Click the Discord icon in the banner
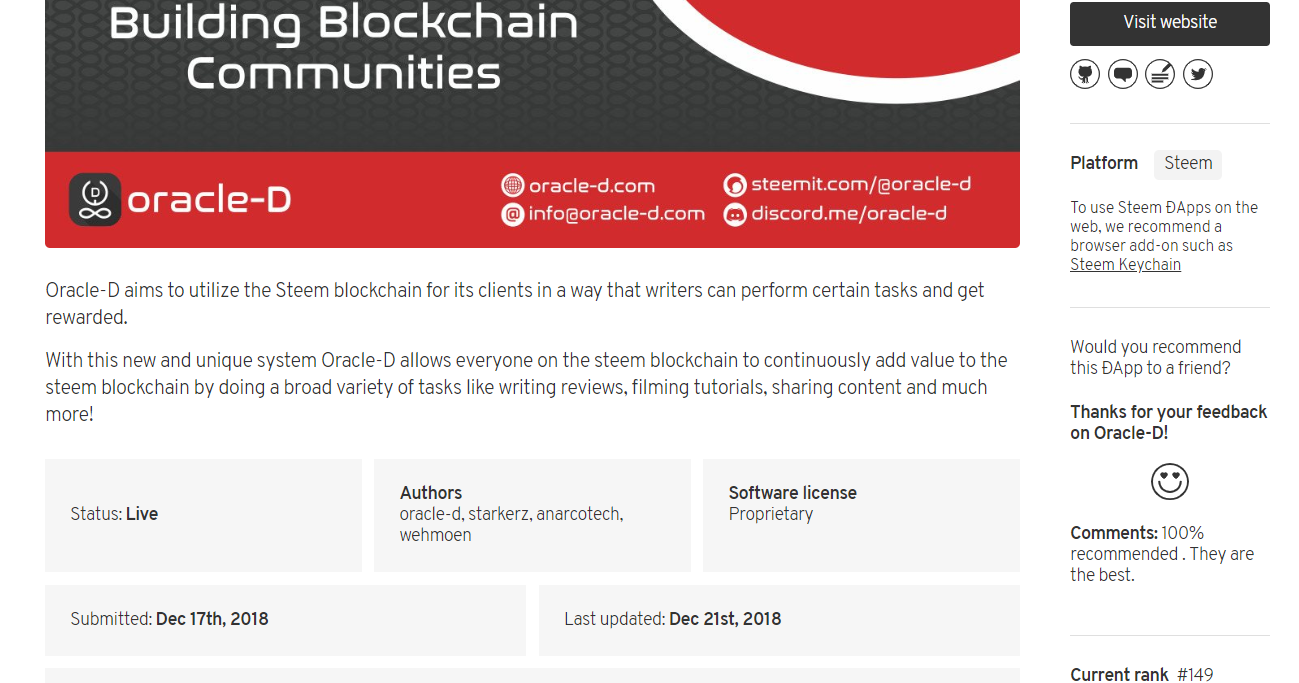This screenshot has height=683, width=1299. coord(735,214)
